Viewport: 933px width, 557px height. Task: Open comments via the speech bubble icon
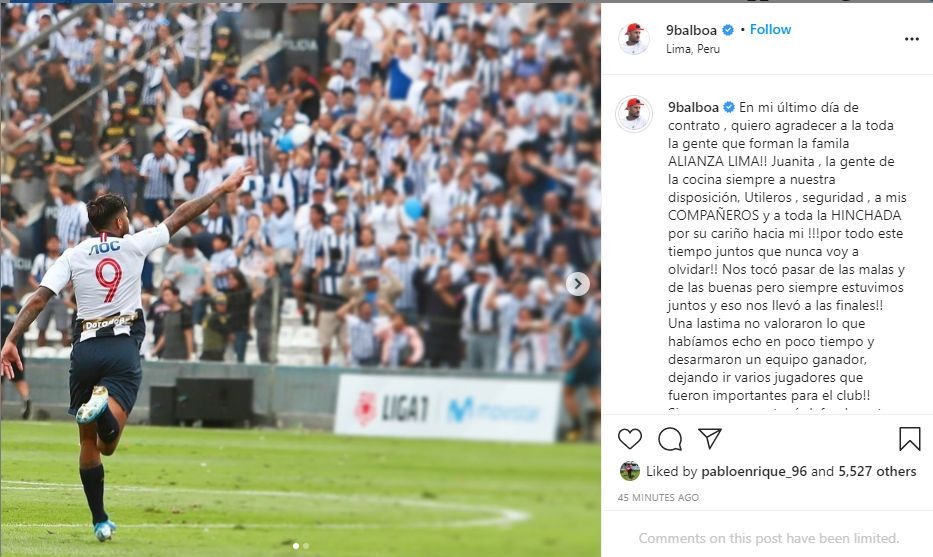tap(670, 439)
